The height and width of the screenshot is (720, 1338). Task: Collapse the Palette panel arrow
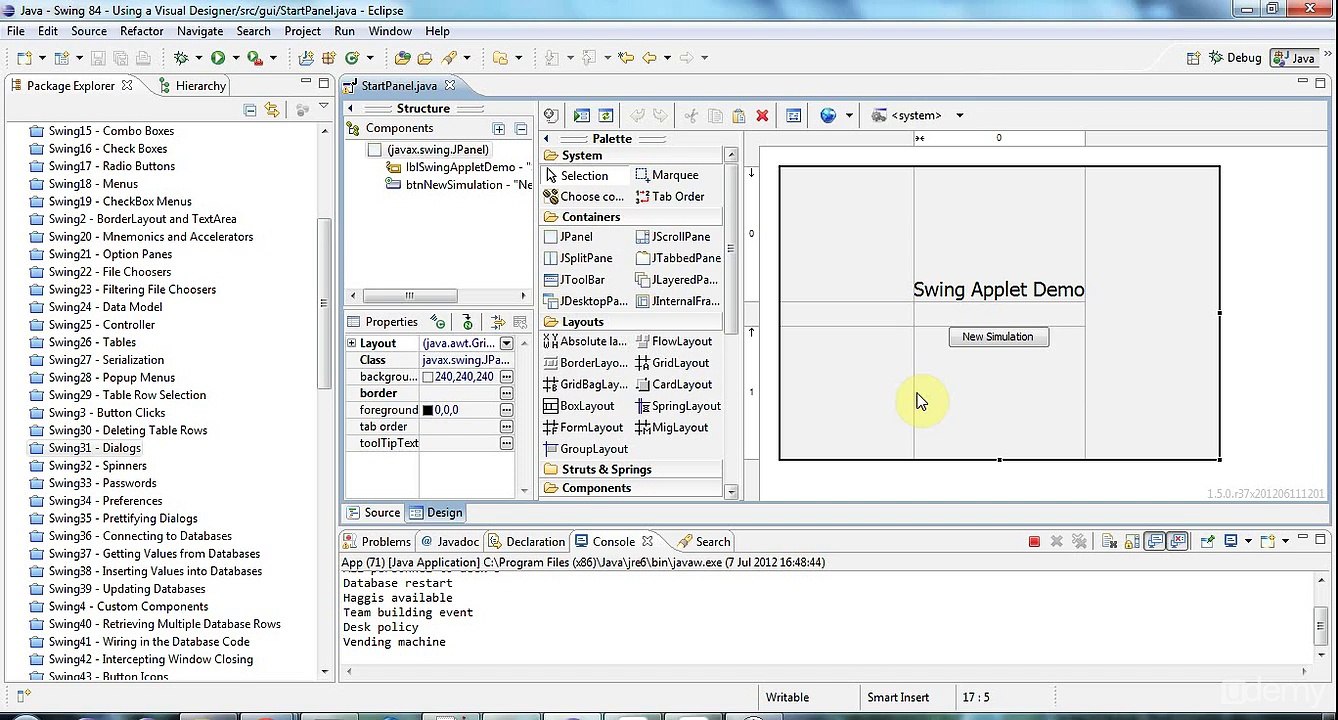point(547,138)
